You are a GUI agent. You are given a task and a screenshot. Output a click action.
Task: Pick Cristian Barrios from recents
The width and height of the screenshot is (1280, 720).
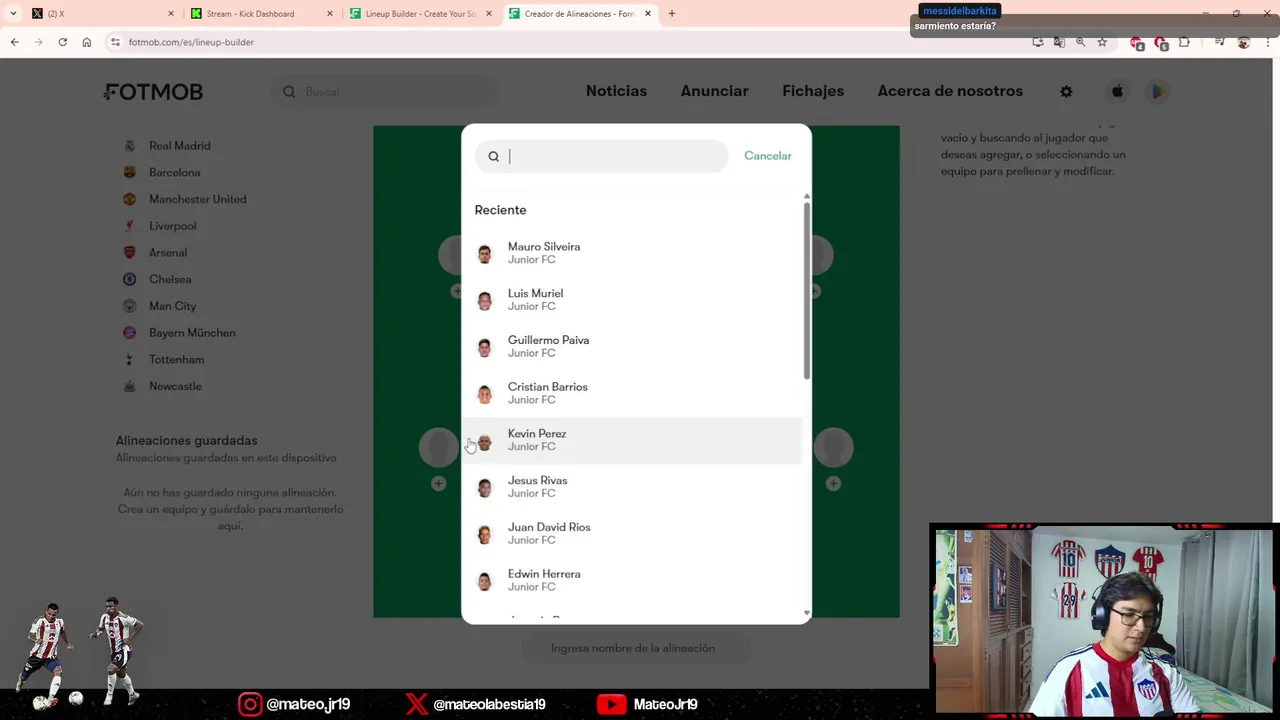click(x=632, y=393)
